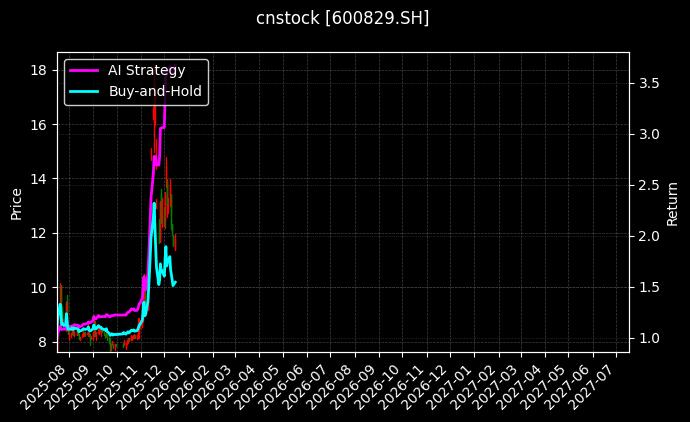
Task: Click the 8 price tick label
Action: tap(41, 342)
